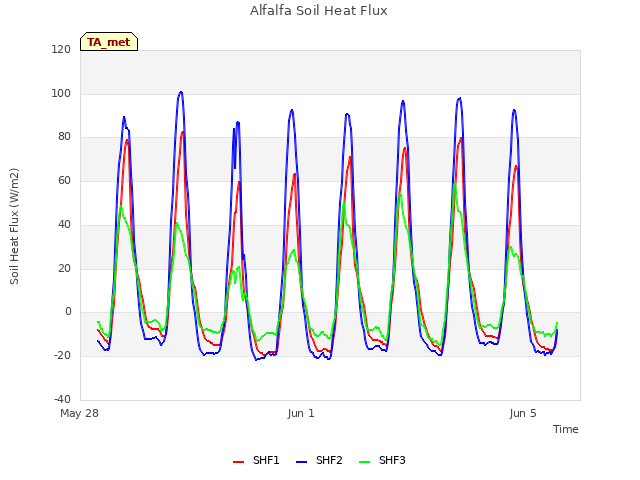Click the 20 y-axis tick label
640x480 pixels.
(x=64, y=269)
